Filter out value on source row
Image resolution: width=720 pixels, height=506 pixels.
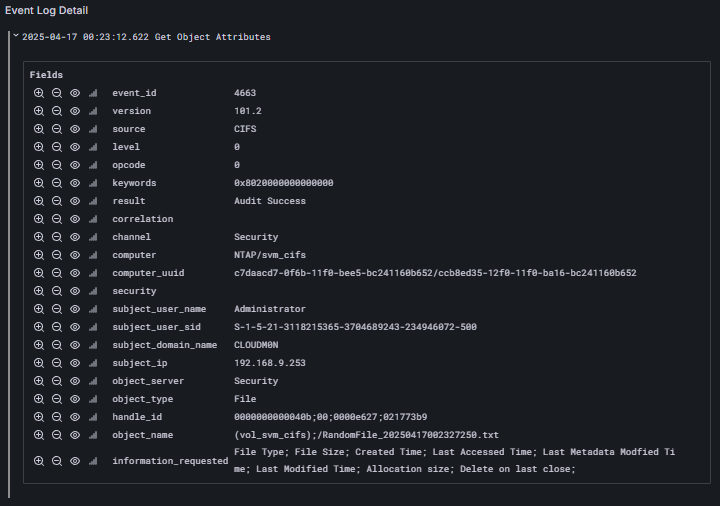click(57, 129)
